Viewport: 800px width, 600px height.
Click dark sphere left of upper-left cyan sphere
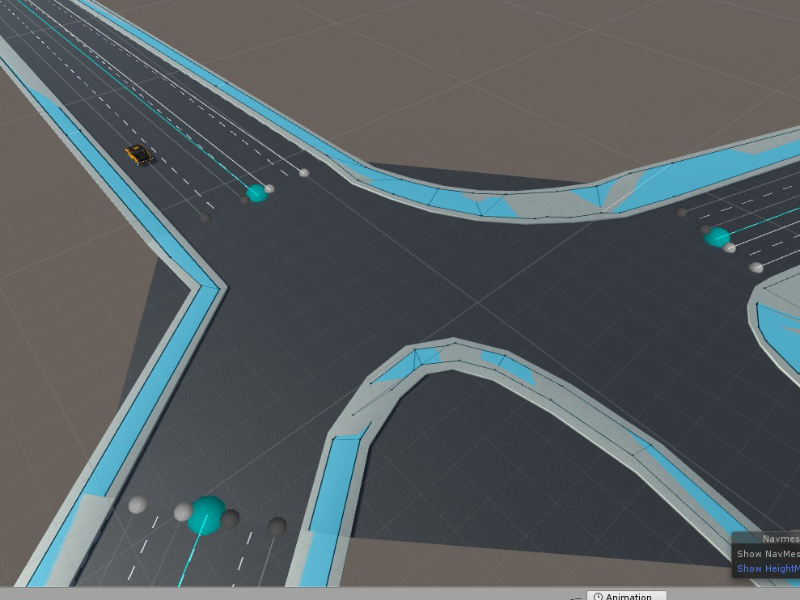pos(243,200)
